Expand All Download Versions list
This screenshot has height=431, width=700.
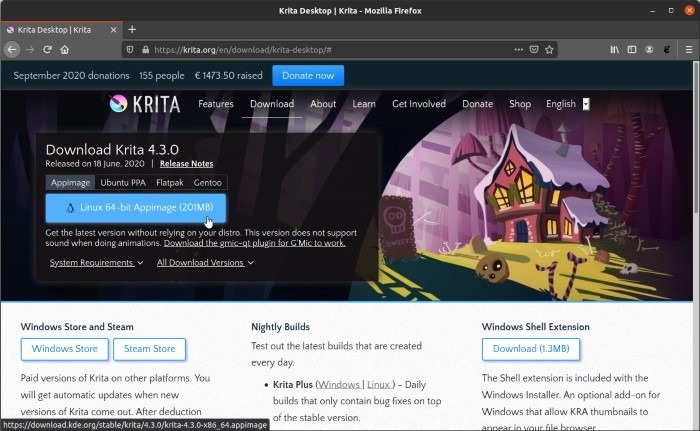tap(205, 263)
